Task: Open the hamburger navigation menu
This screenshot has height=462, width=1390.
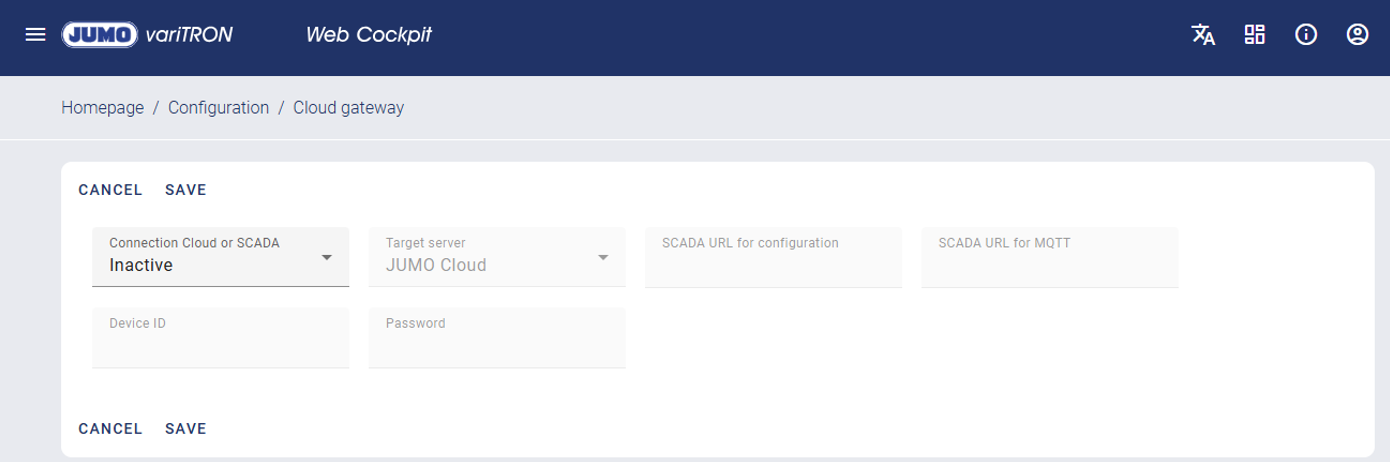Action: tap(35, 35)
